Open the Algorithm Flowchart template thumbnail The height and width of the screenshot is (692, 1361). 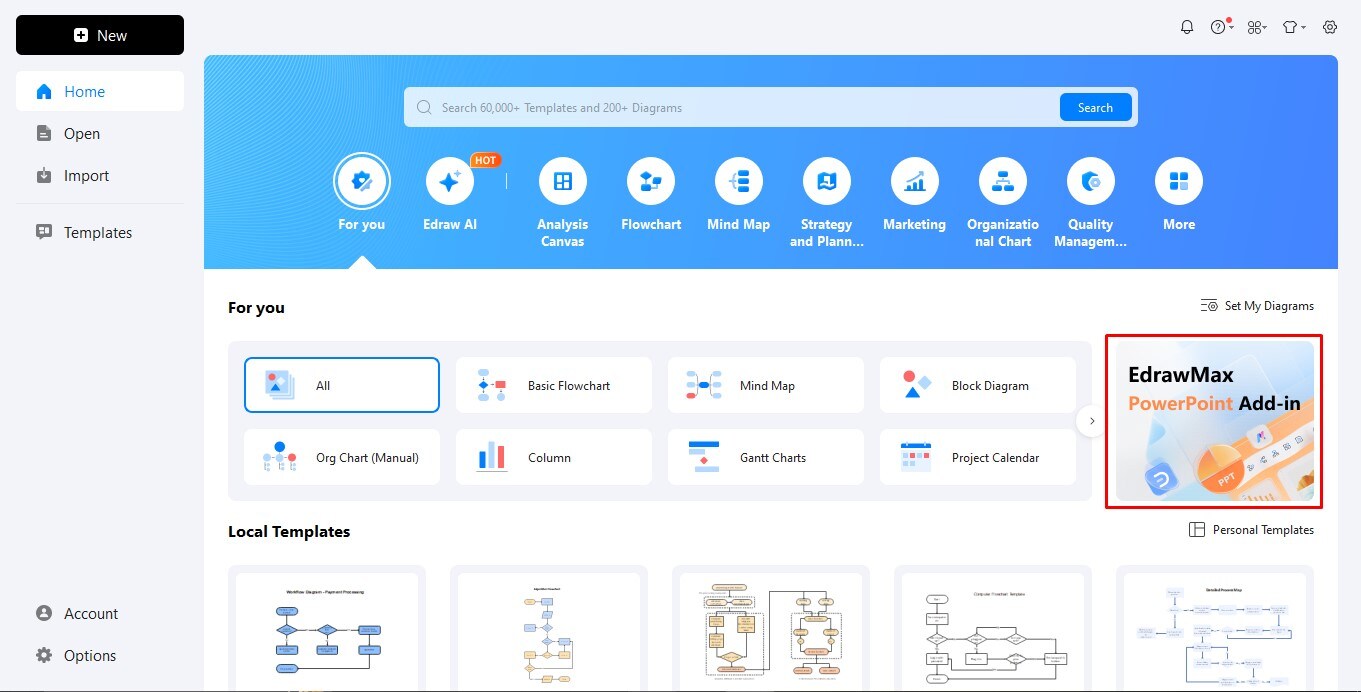[549, 630]
